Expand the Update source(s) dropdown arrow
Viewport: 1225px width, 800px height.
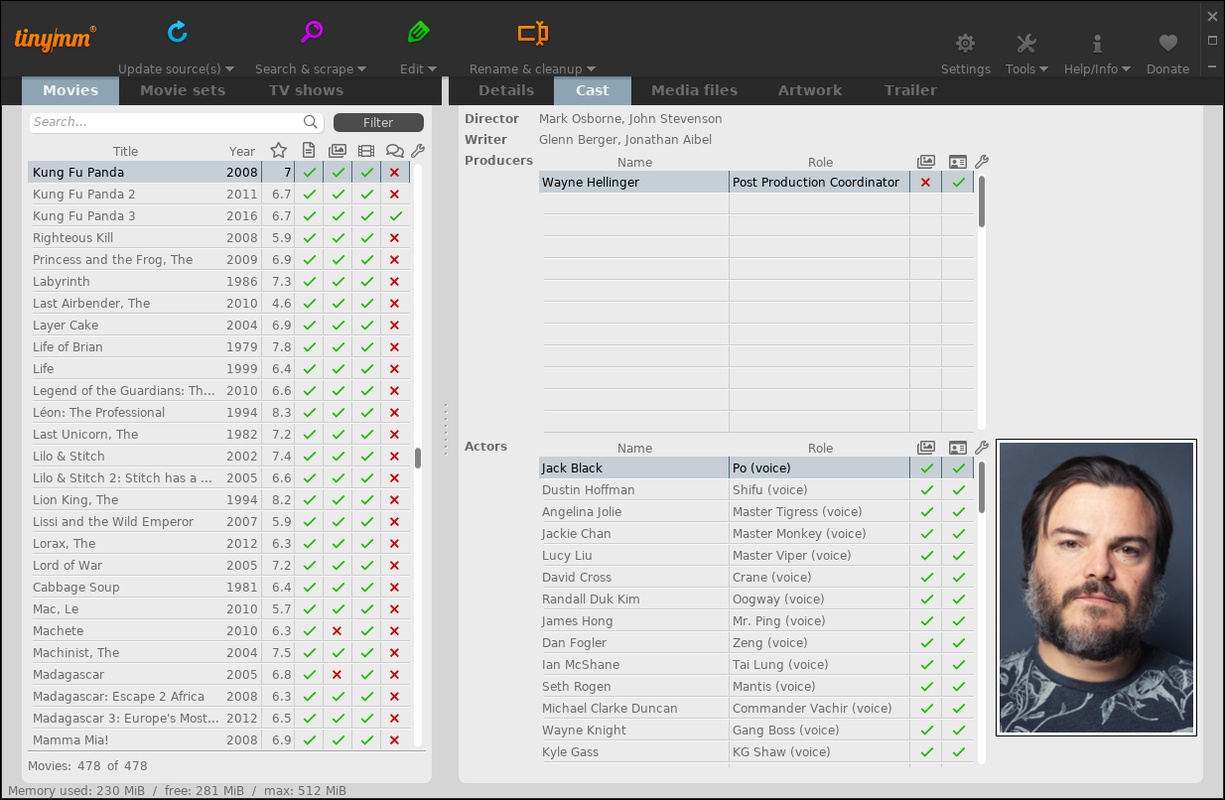coord(230,69)
